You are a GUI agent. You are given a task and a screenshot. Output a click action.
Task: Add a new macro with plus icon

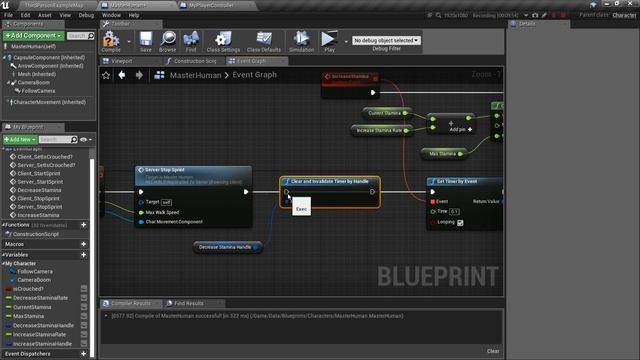[x=84, y=244]
